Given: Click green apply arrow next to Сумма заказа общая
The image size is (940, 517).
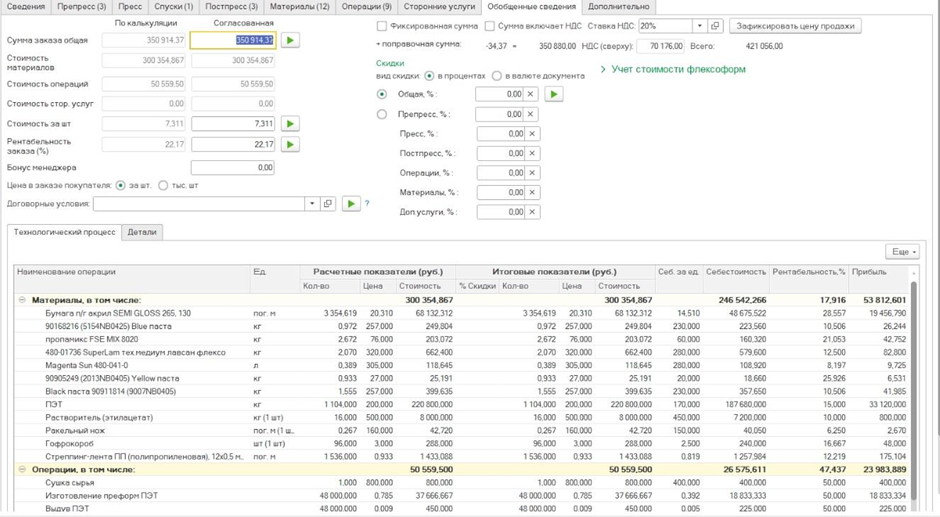Looking at the screenshot, I should (x=290, y=41).
